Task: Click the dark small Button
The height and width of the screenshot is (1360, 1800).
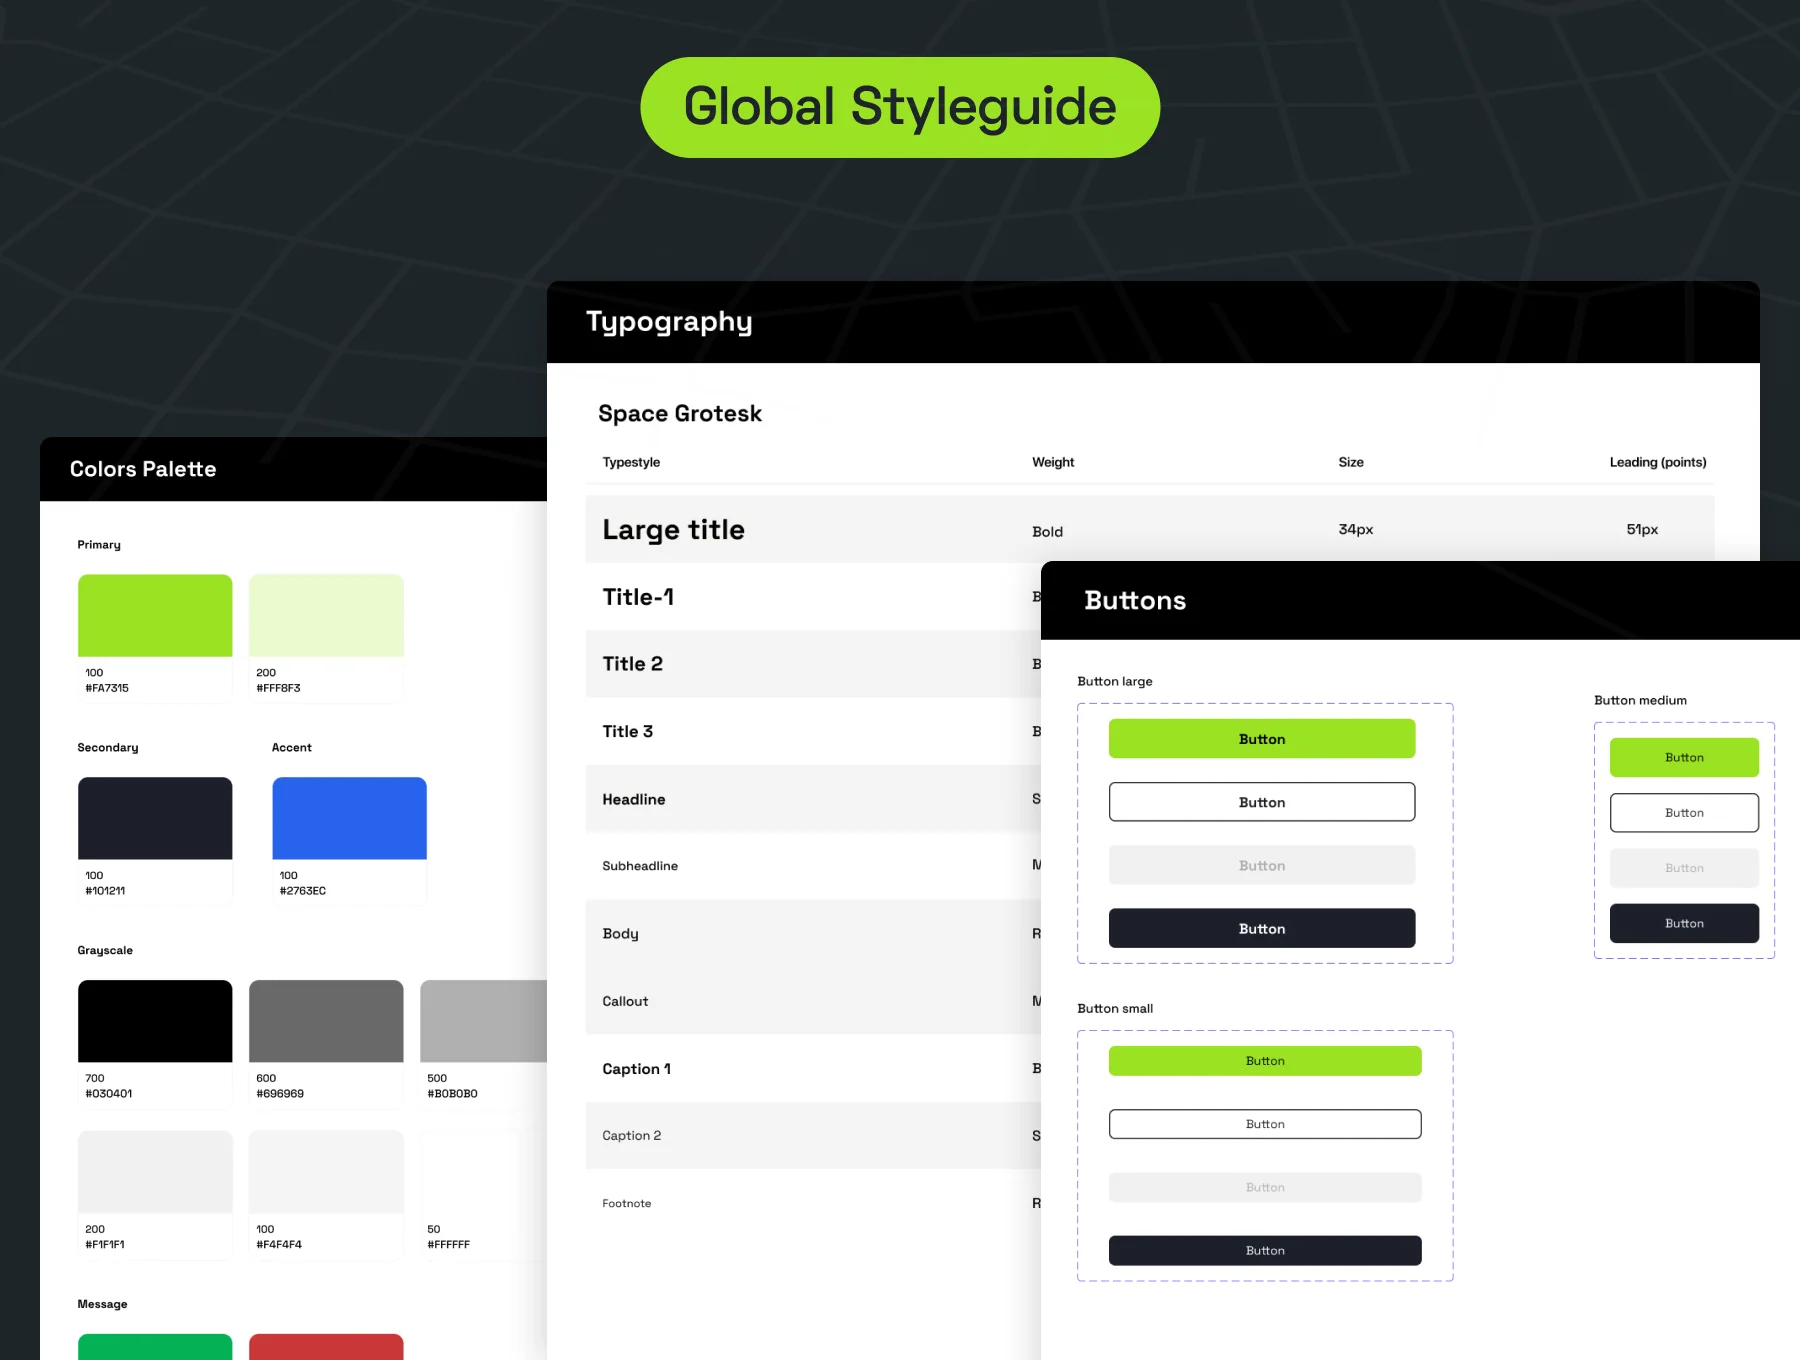Action: tap(1265, 1250)
